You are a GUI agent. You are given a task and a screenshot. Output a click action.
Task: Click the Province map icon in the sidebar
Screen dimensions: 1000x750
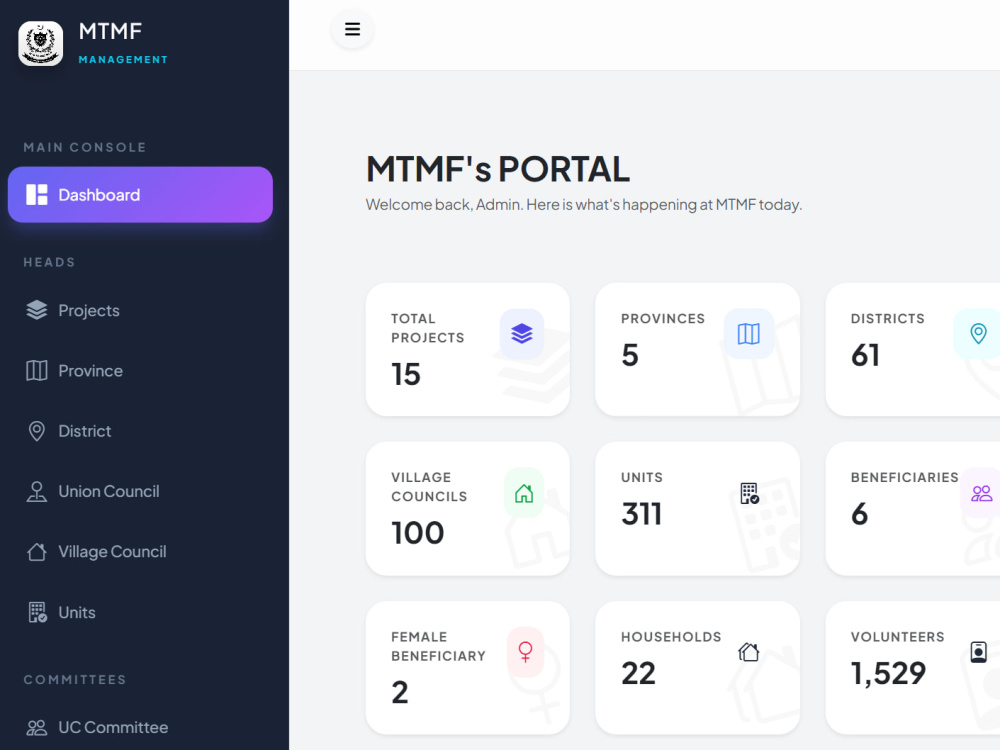coord(37,371)
